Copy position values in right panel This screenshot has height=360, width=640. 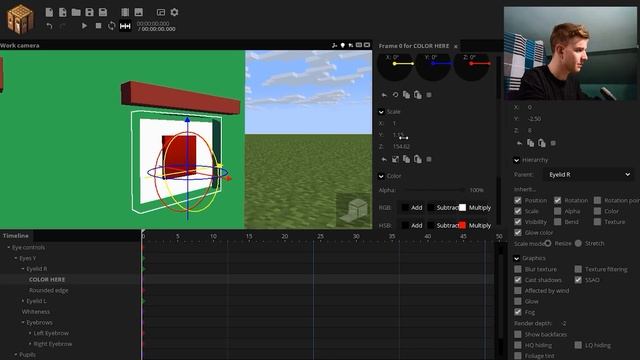pos(531,143)
